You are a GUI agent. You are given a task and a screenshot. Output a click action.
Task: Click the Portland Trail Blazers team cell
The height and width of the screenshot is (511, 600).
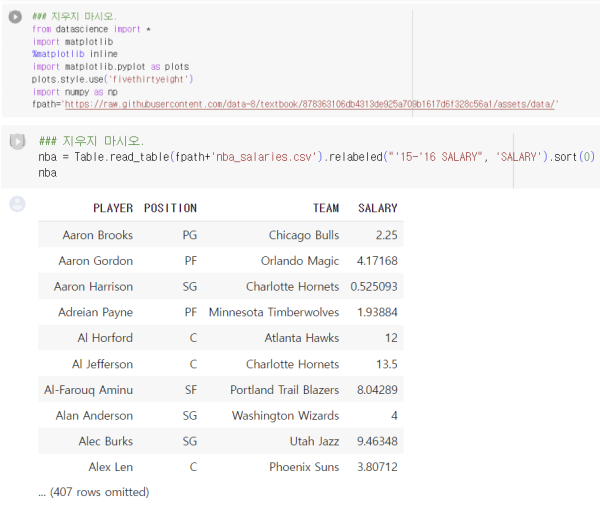pyautogui.click(x=285, y=390)
